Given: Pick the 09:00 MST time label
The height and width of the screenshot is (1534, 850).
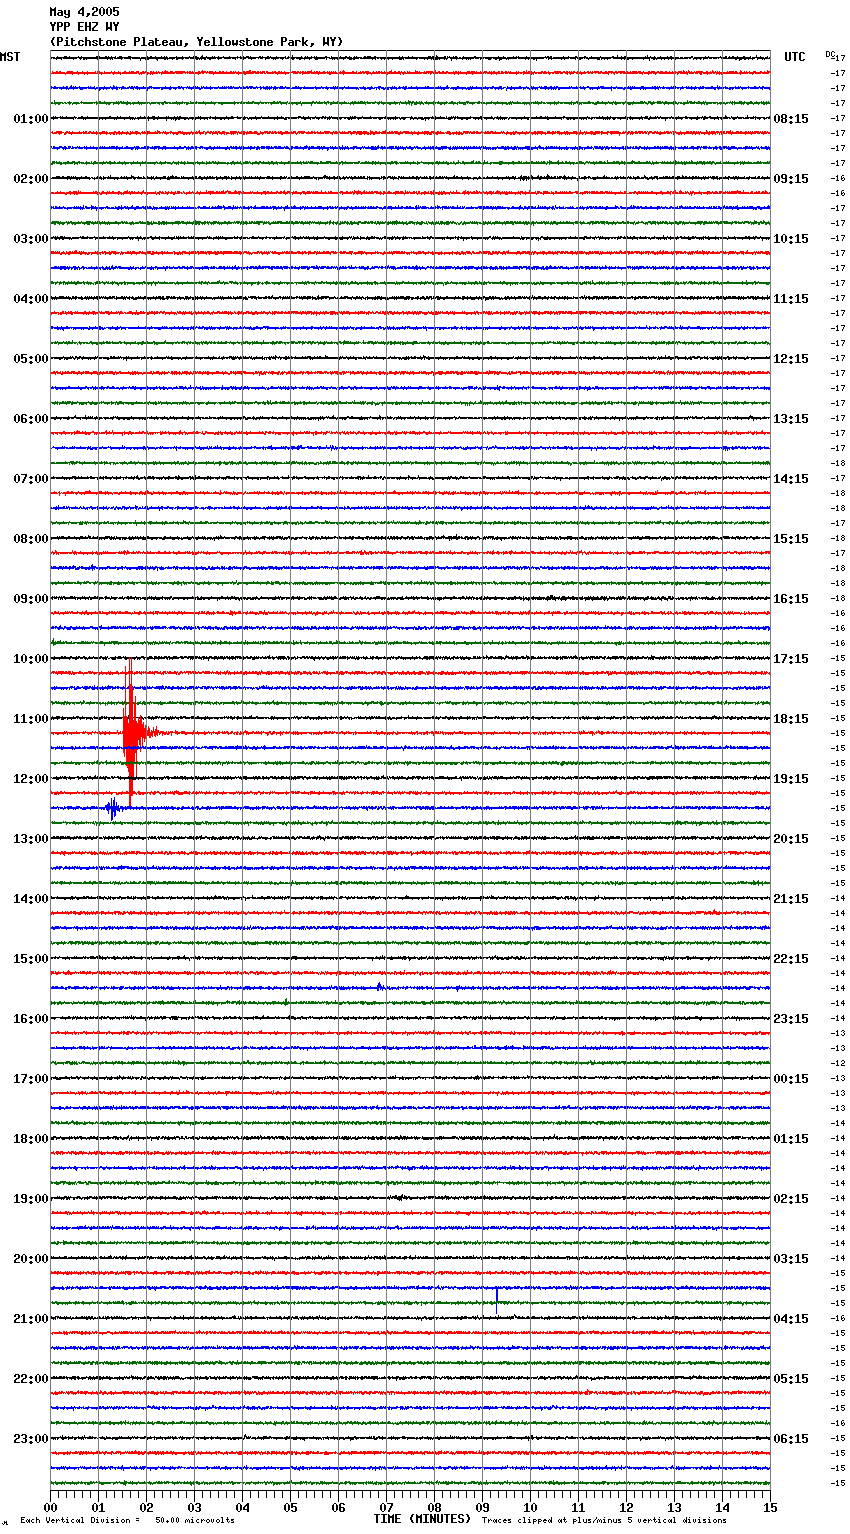Looking at the screenshot, I should click(31, 599).
